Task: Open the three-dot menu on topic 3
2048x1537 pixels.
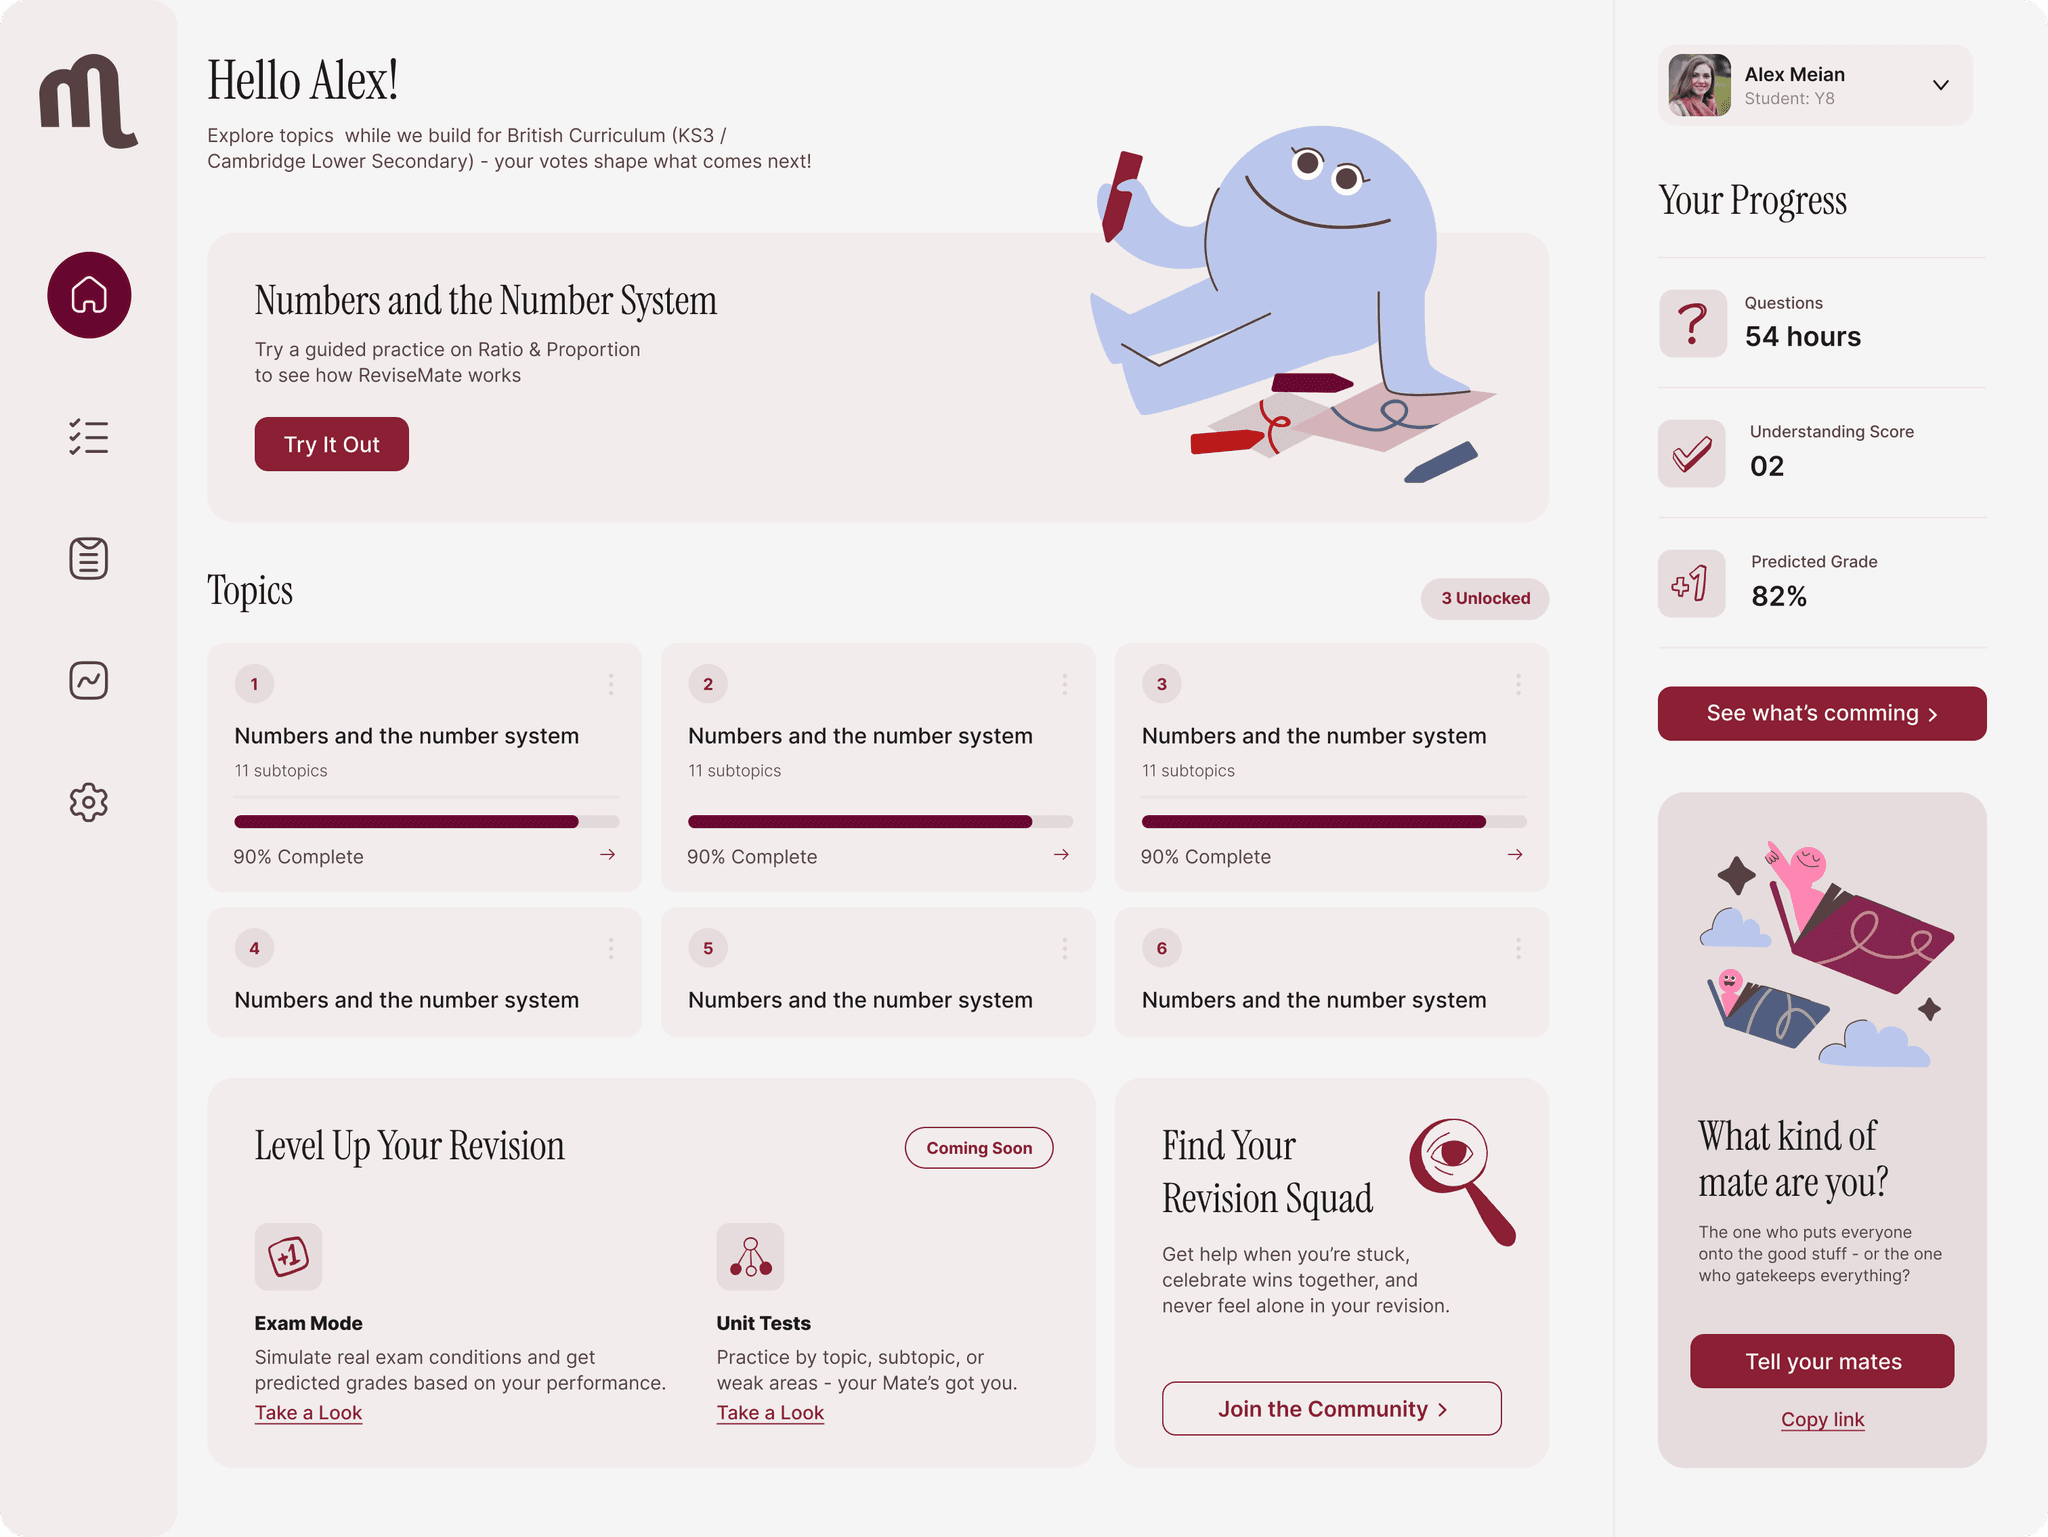Action: pos(1517,684)
